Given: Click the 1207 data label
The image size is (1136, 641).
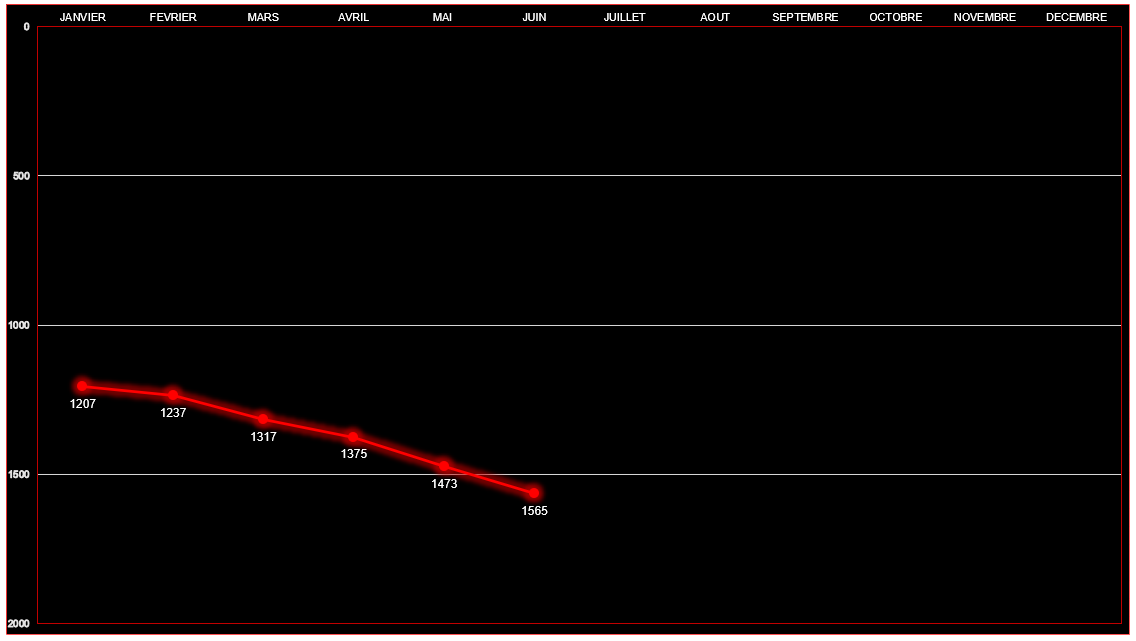Looking at the screenshot, I should 83,404.
